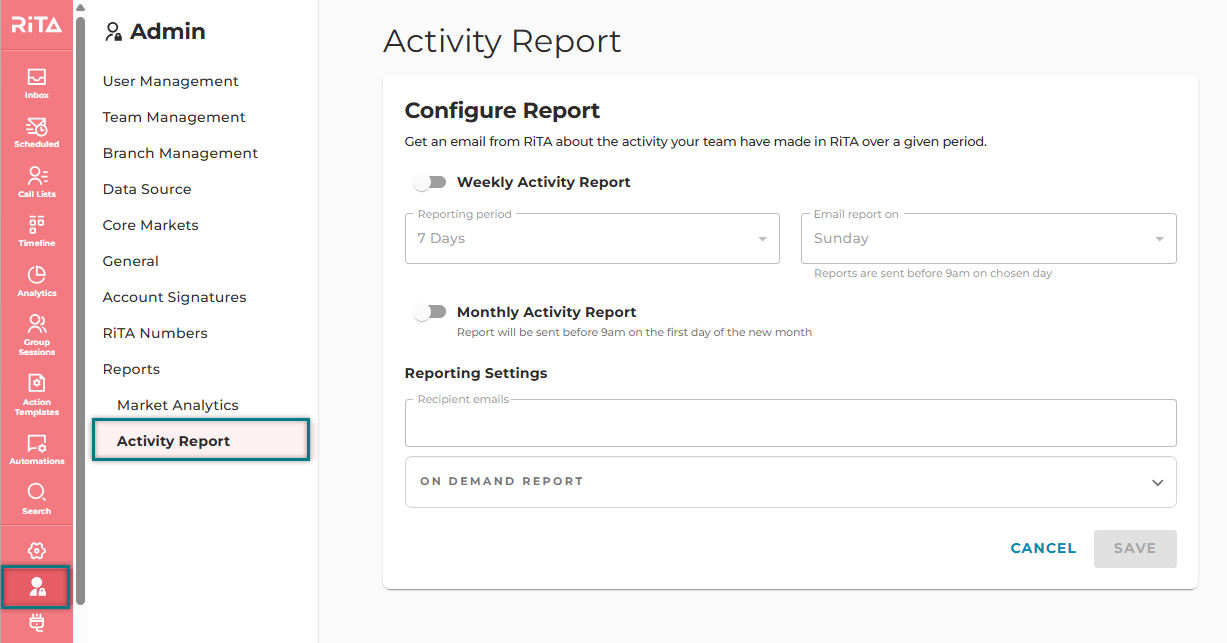This screenshot has width=1227, height=643.
Task: Click the Cancel button
Action: pos(1043,549)
